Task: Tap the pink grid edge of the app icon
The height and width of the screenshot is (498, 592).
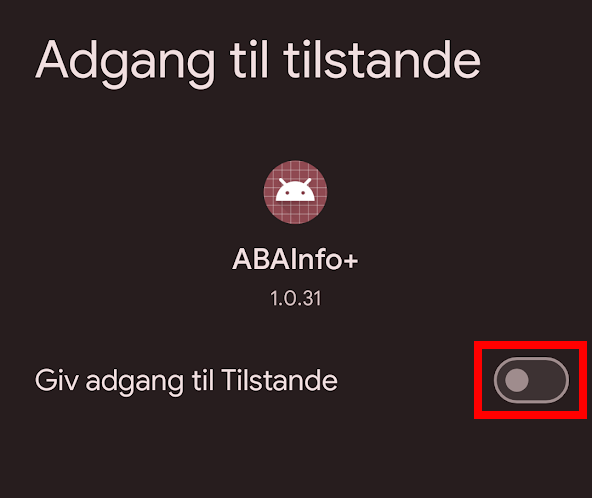Action: [x=295, y=217]
